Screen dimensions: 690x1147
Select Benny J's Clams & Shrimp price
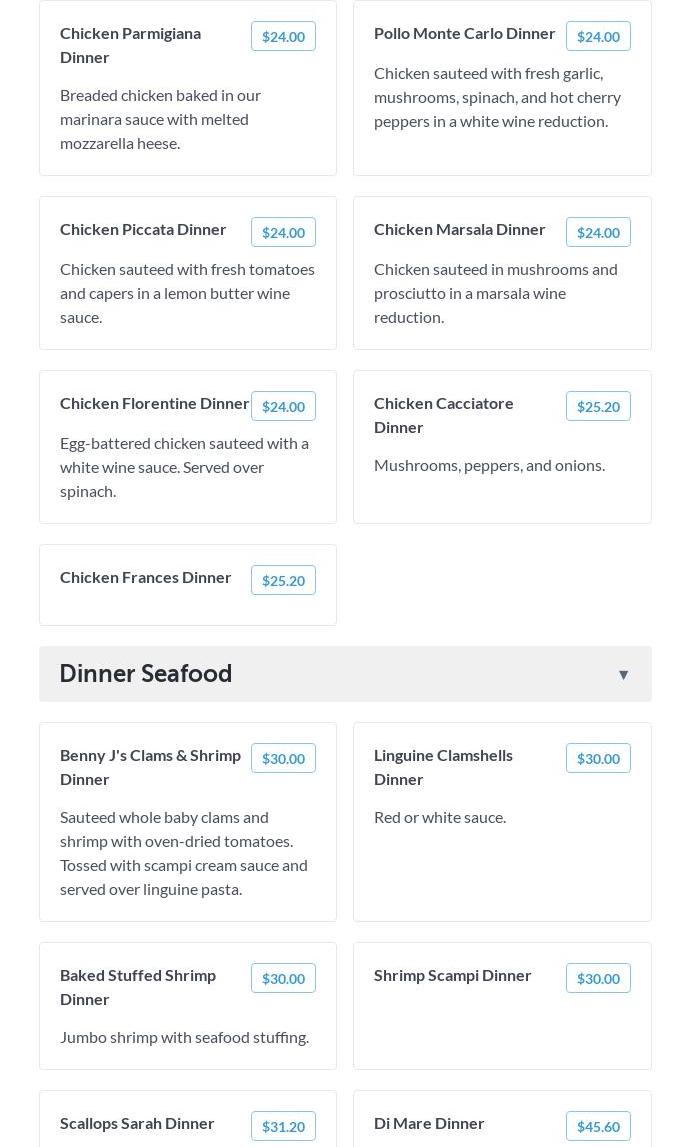[x=283, y=759]
